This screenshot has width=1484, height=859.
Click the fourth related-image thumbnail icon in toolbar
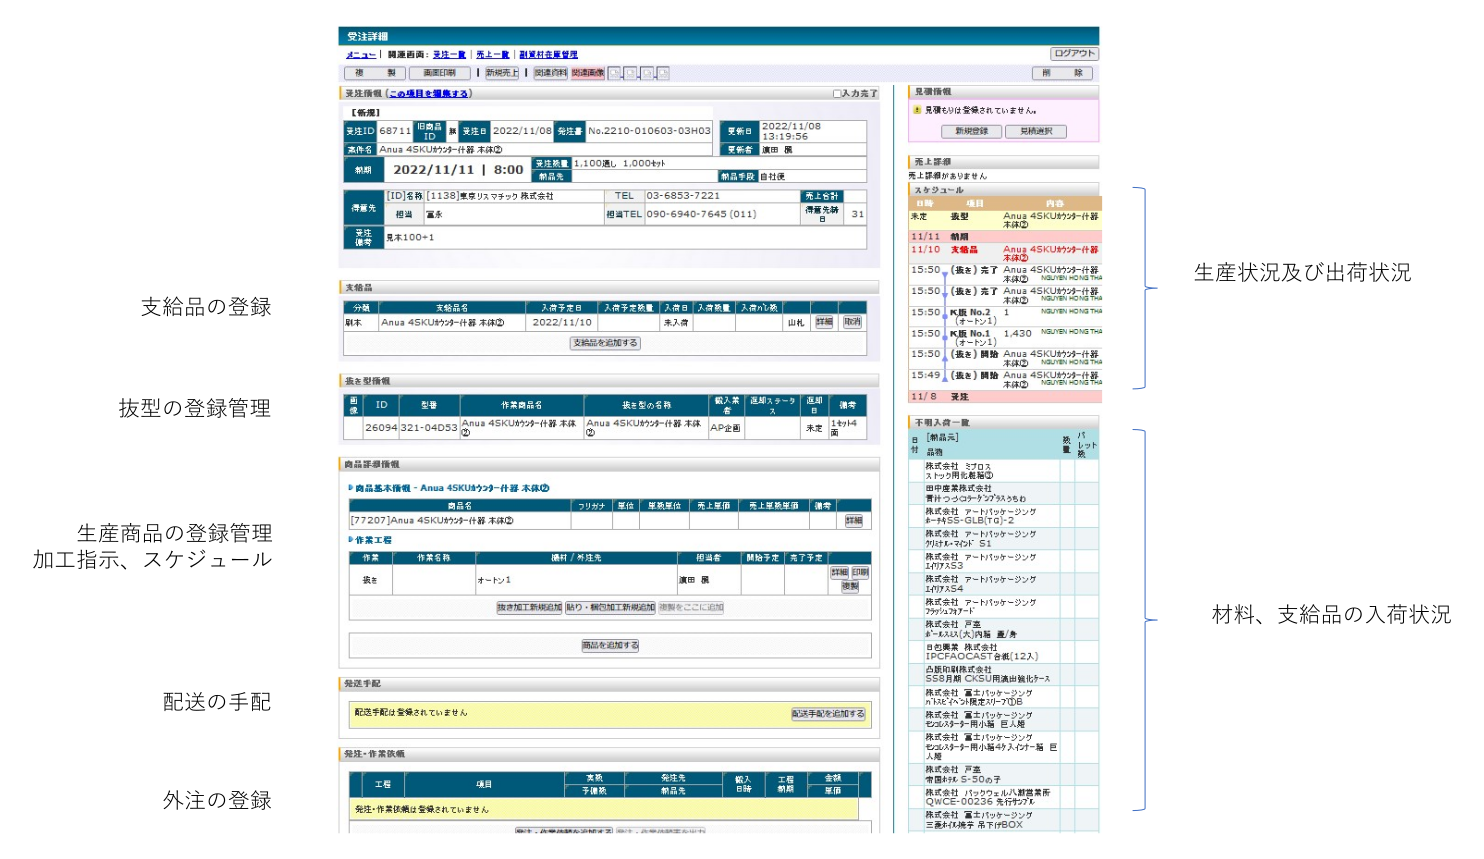663,73
